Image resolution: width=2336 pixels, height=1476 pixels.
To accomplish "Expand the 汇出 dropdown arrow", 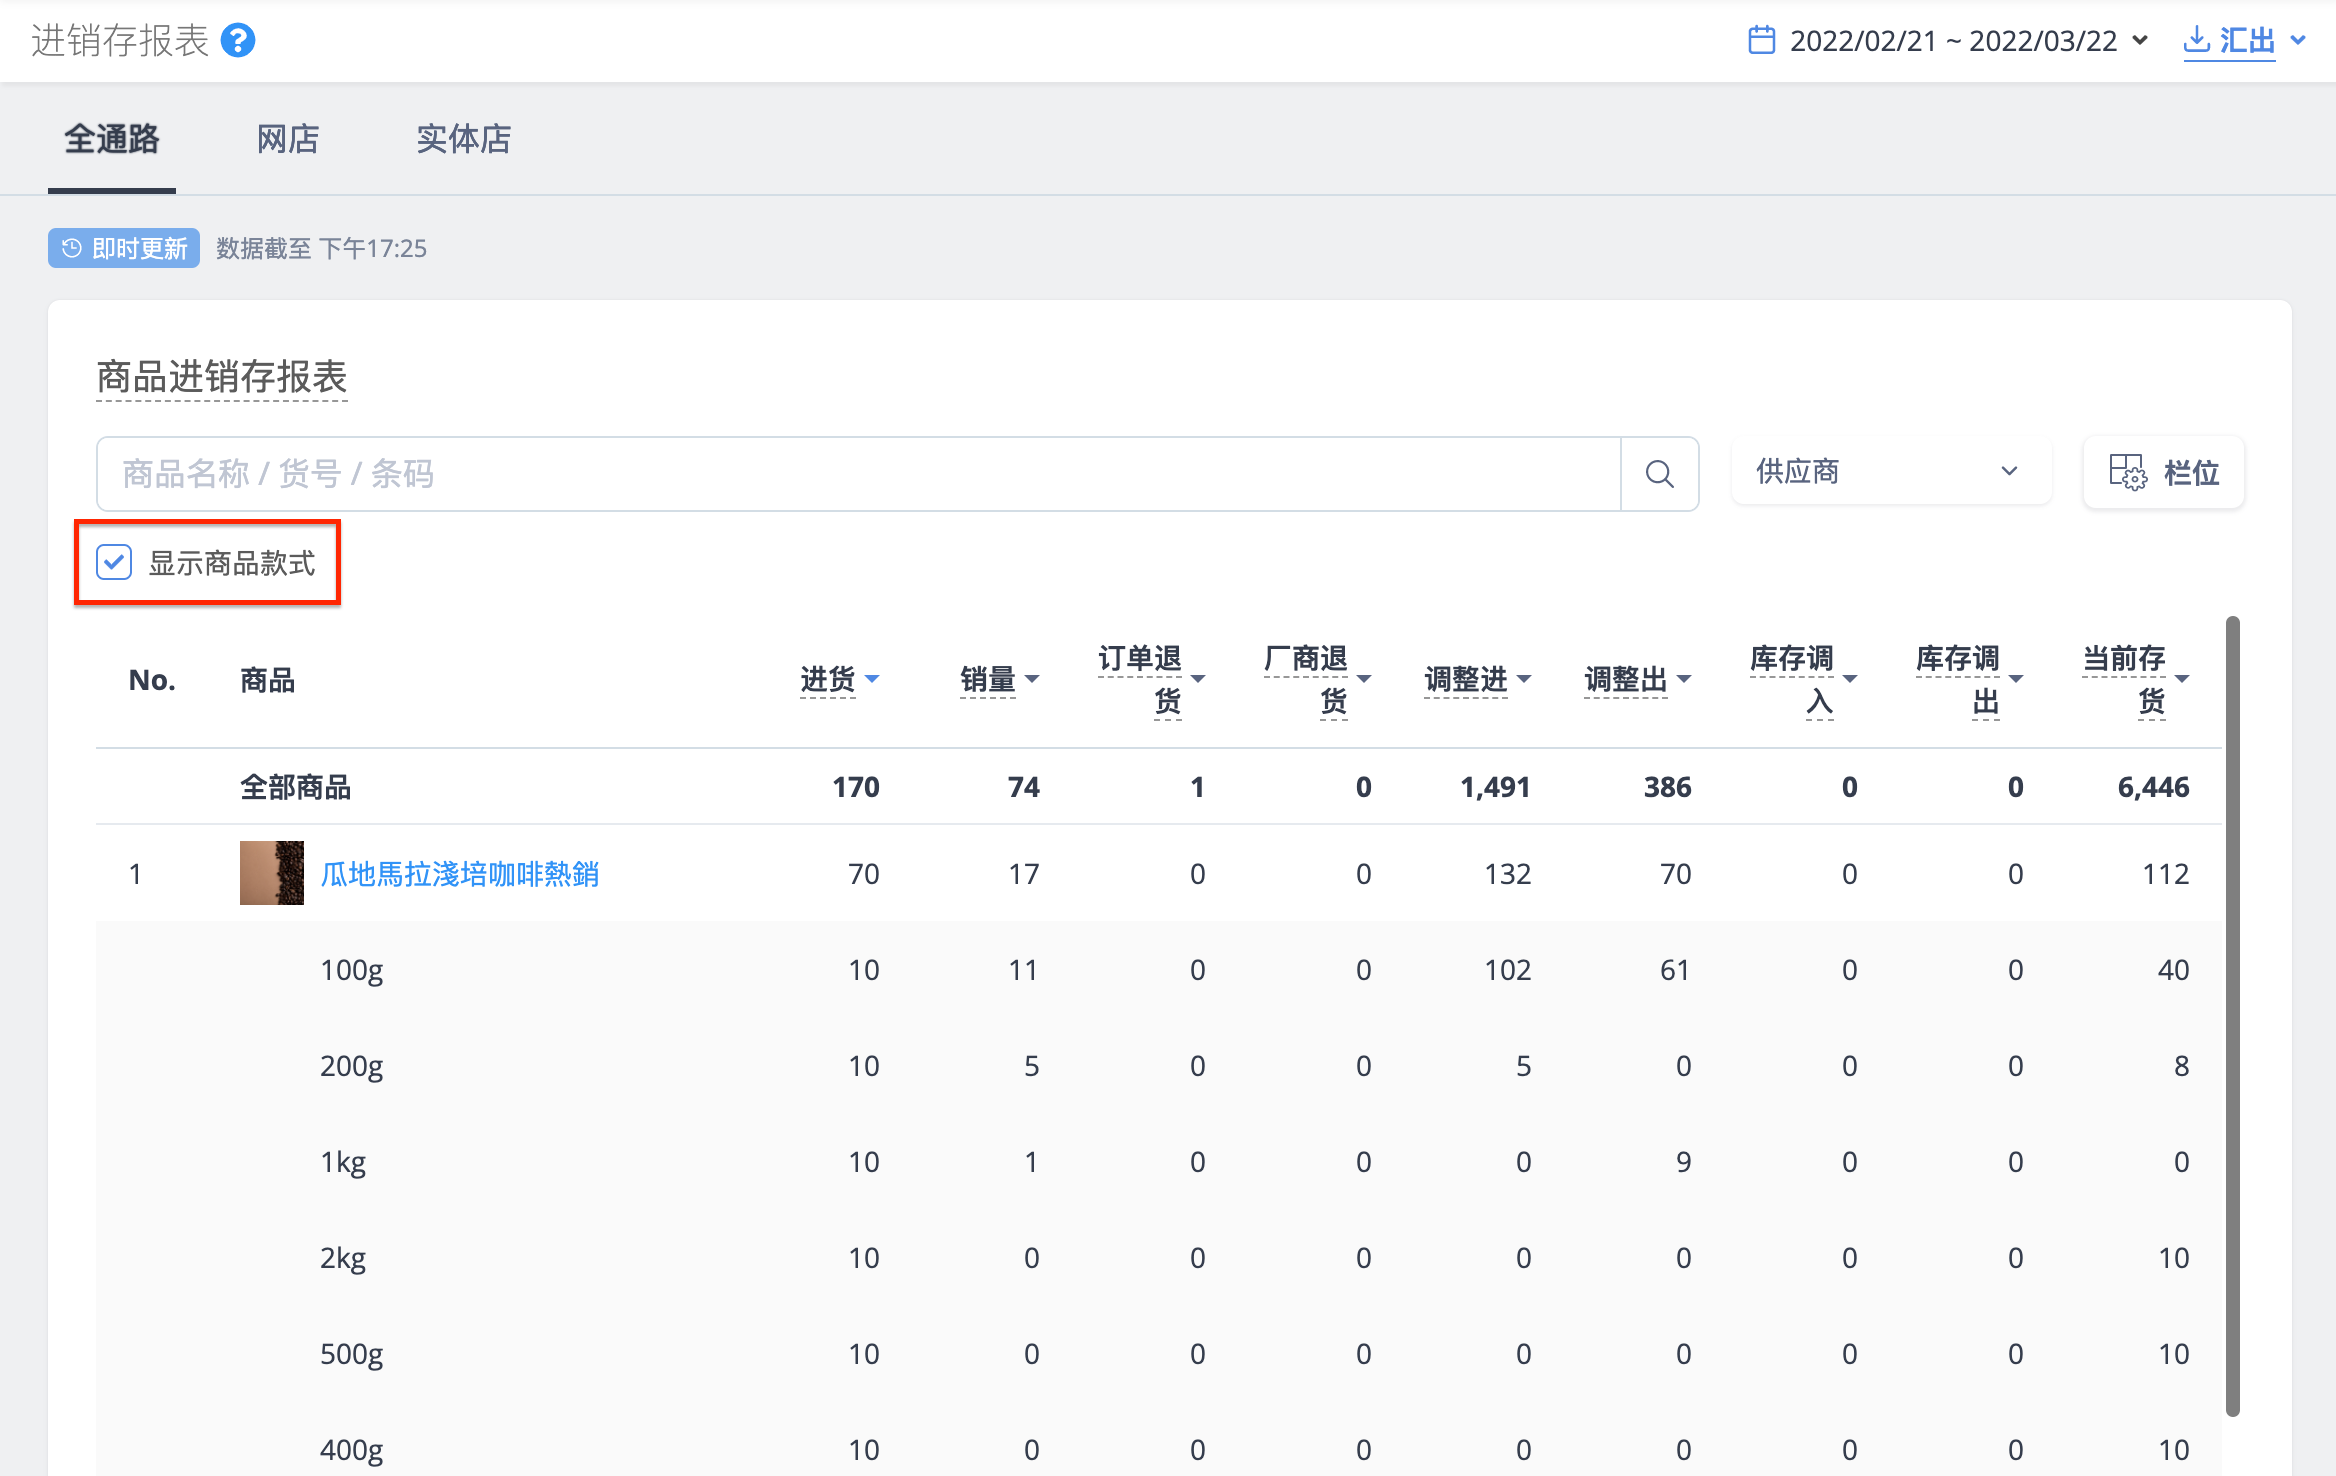I will point(2298,40).
